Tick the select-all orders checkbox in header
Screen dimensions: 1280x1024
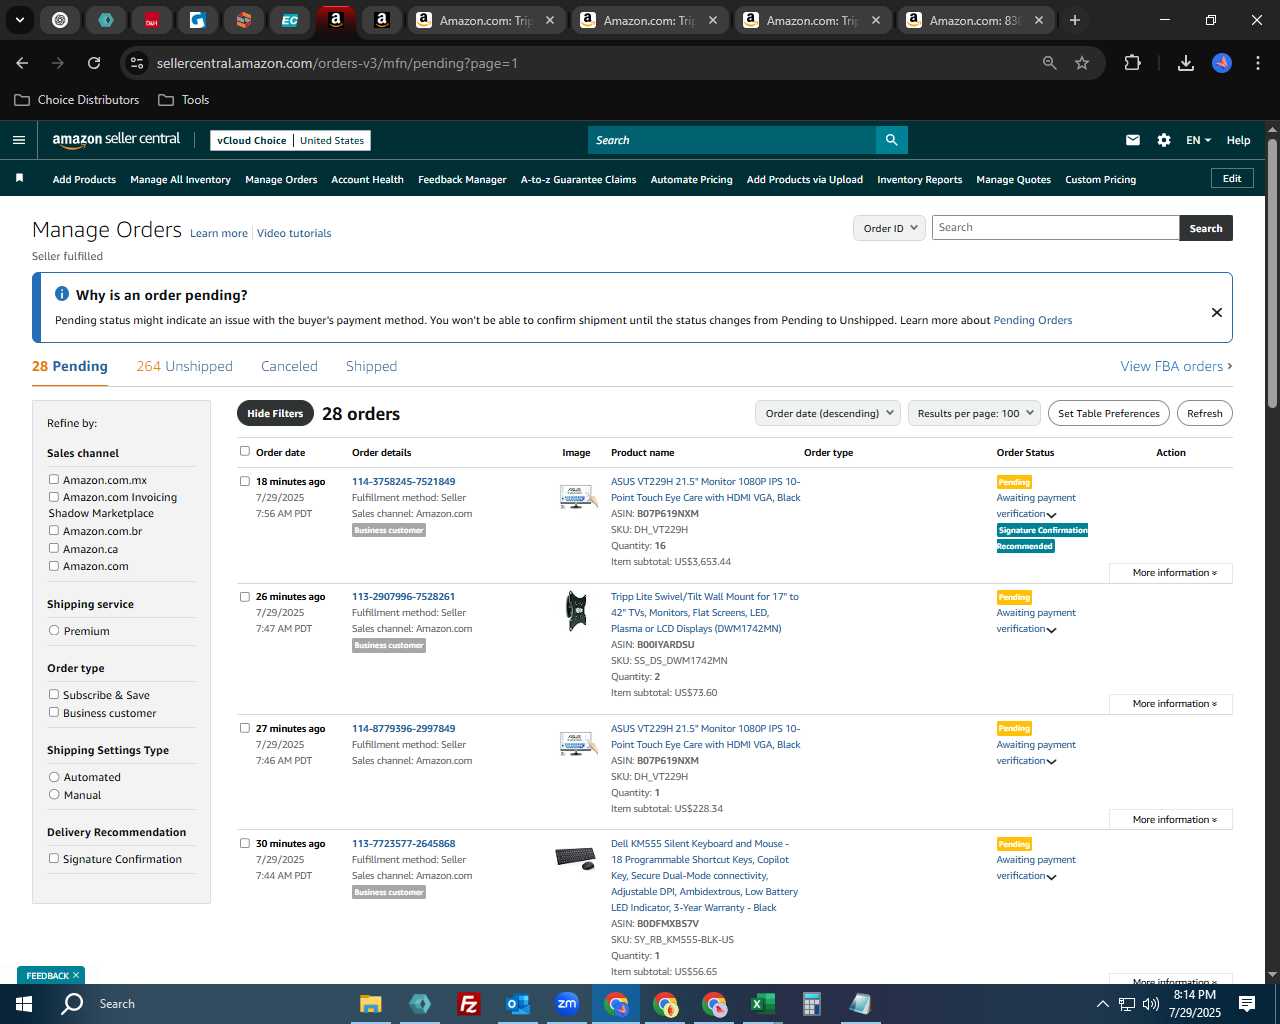click(x=245, y=451)
